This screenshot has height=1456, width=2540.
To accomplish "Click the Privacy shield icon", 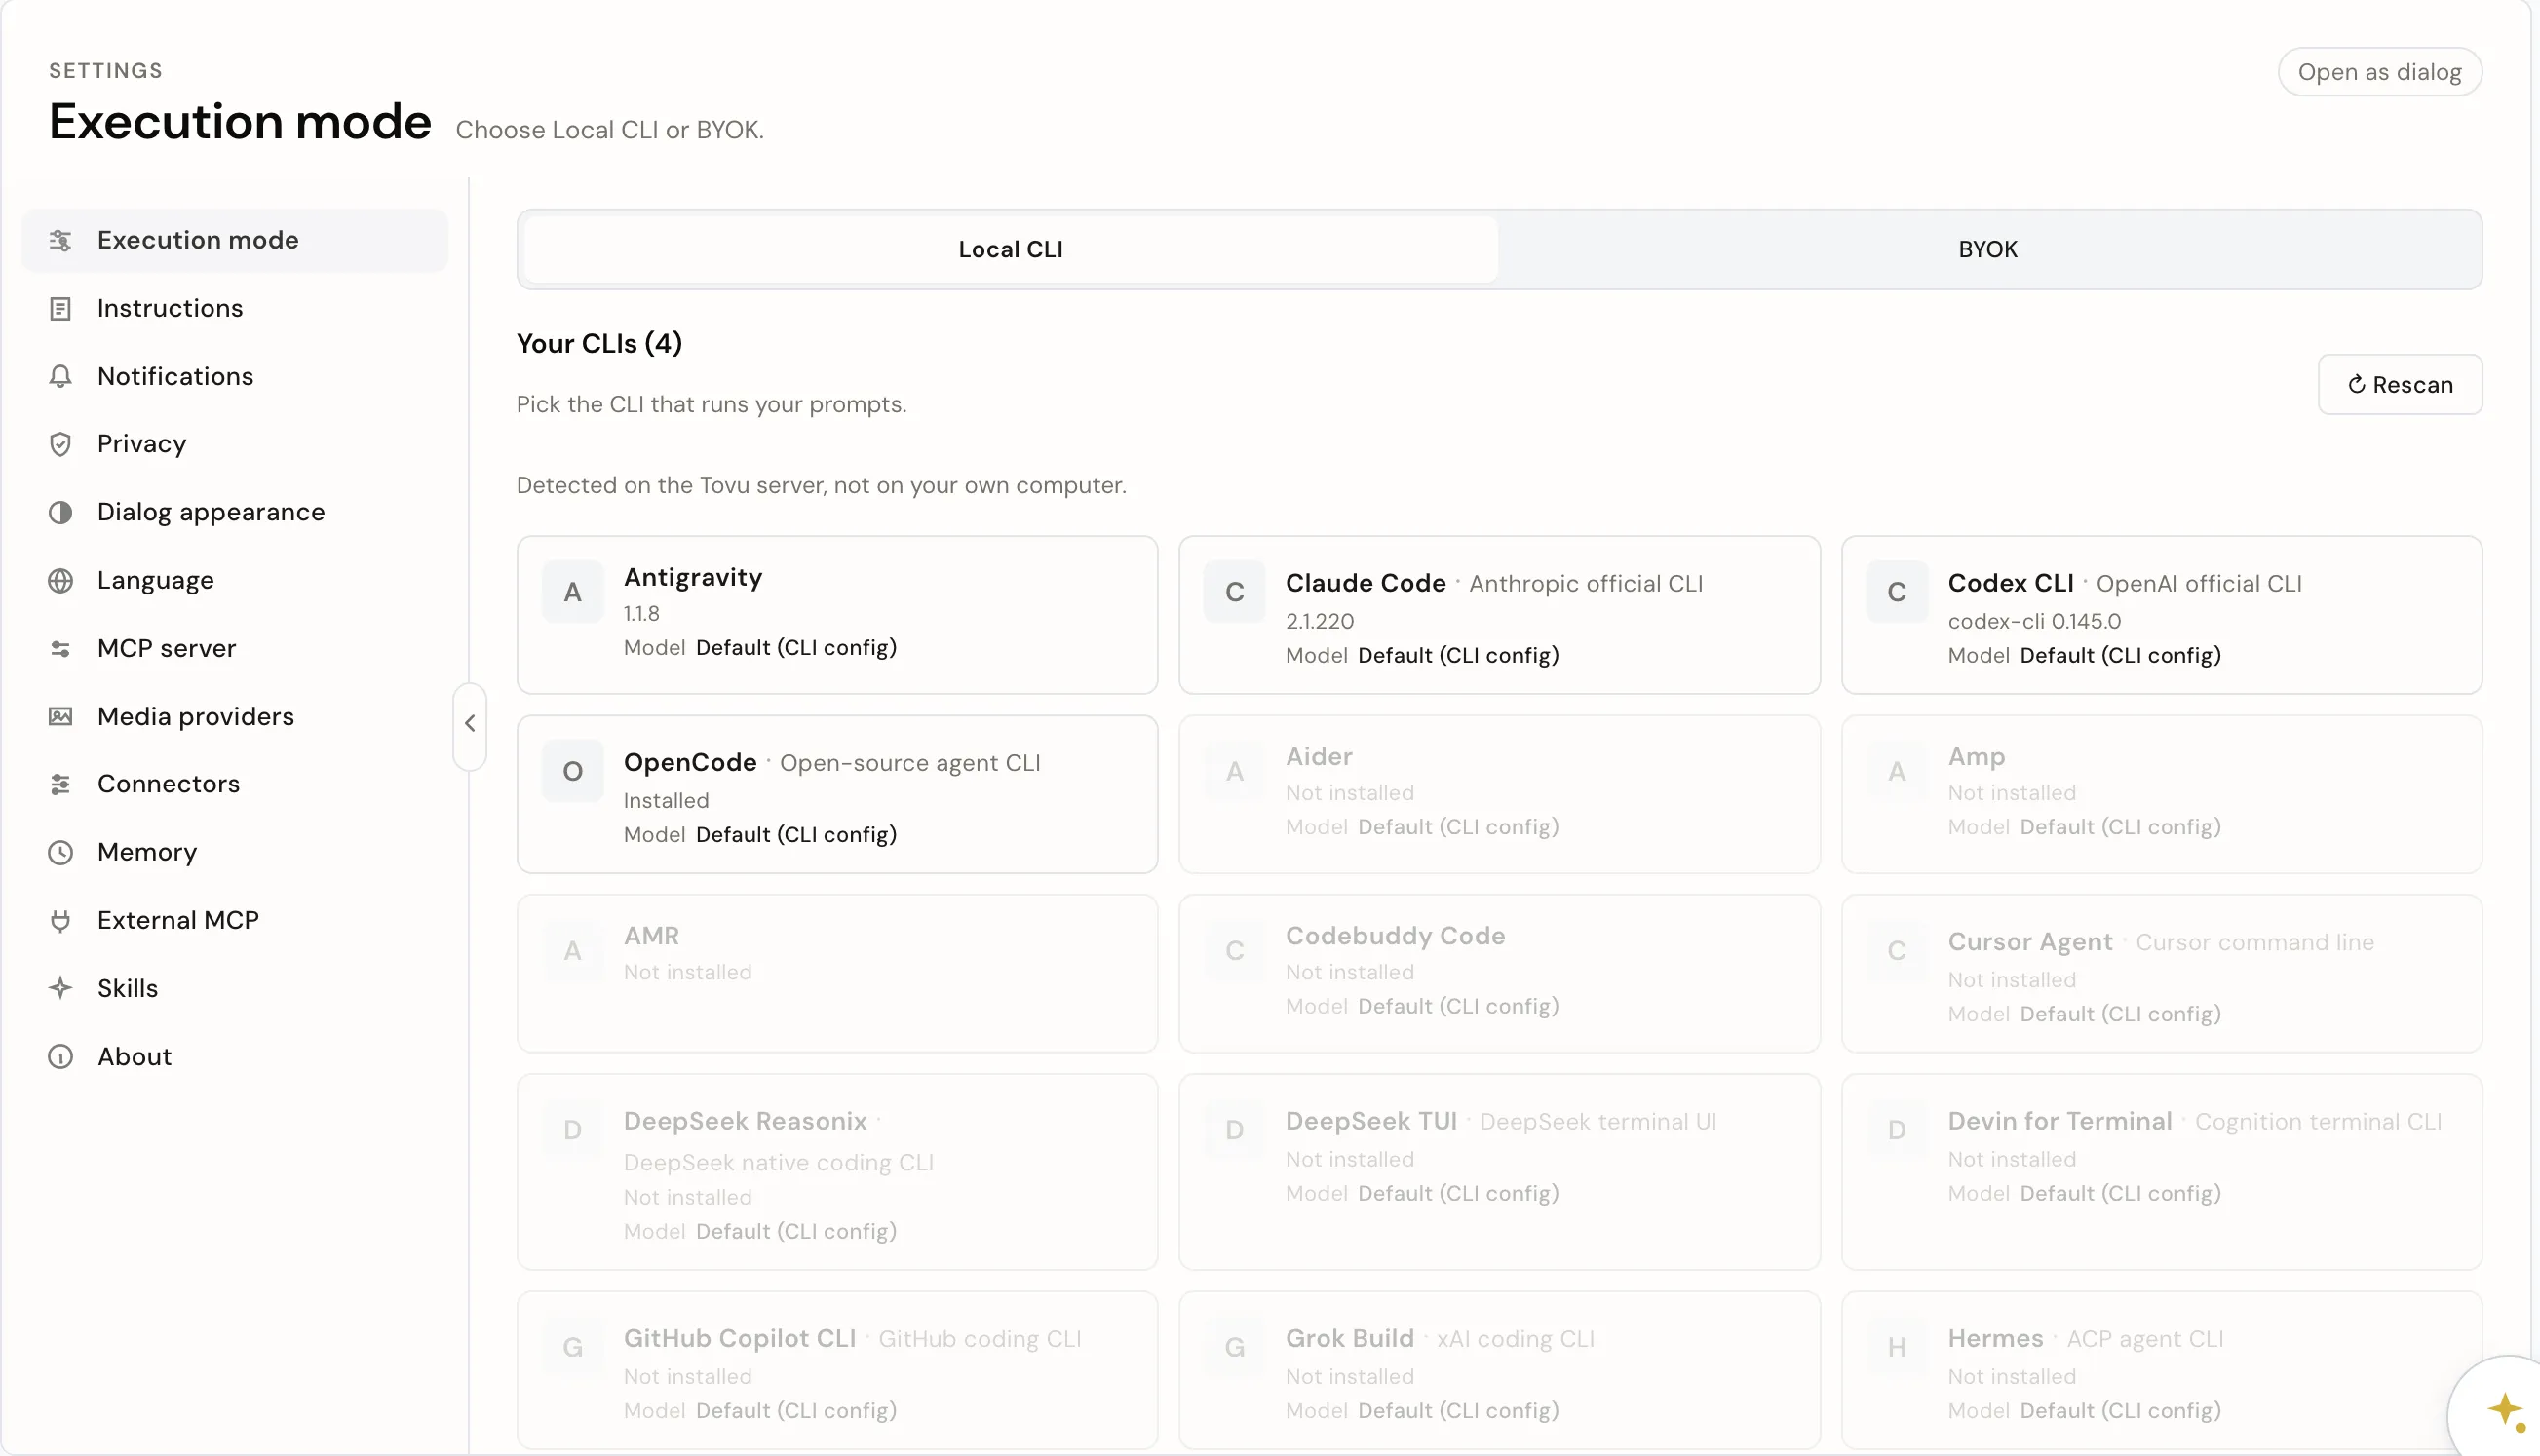I will 60,444.
